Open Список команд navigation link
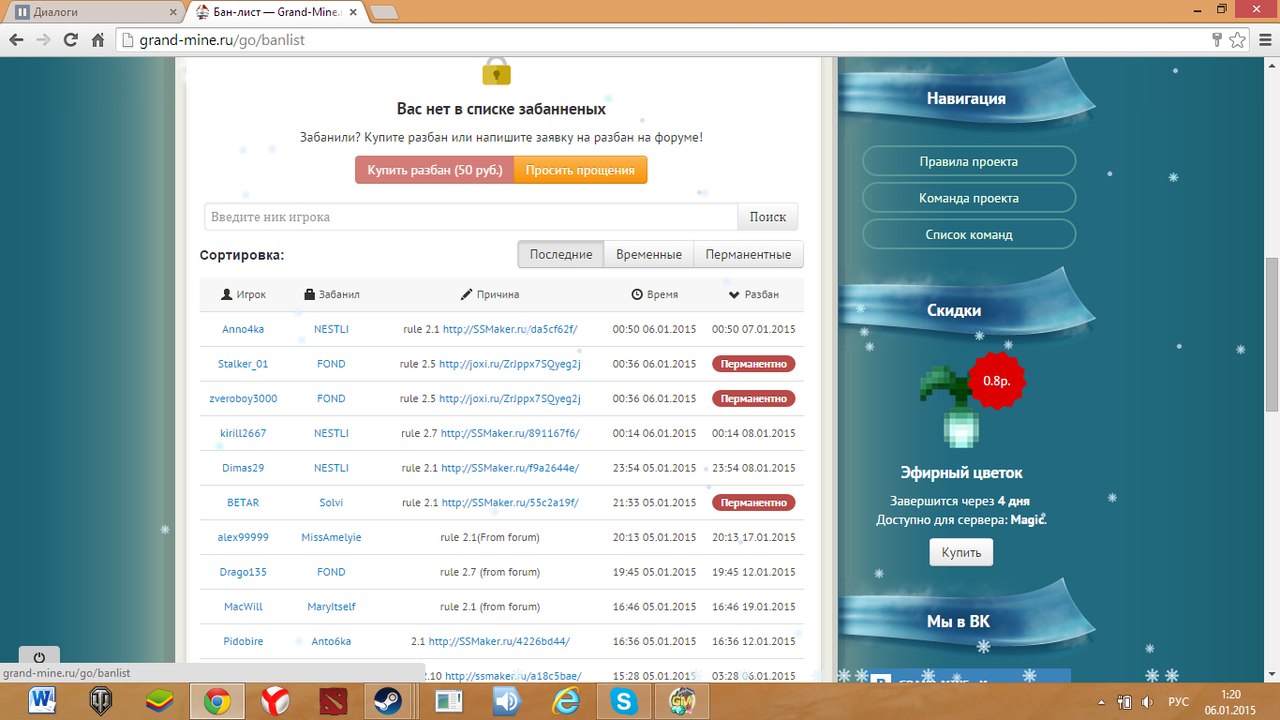 pos(969,234)
